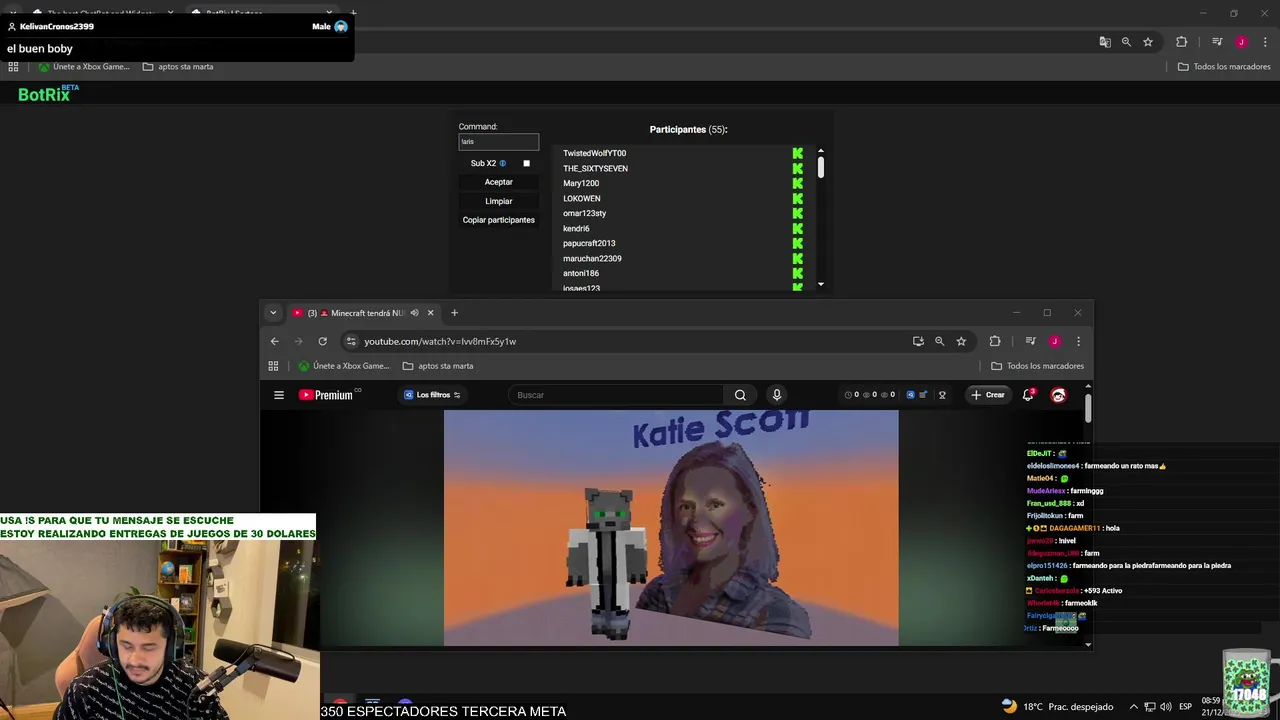This screenshot has width=1280, height=720.
Task: Select participant LOKOWEN
Action: (x=582, y=198)
